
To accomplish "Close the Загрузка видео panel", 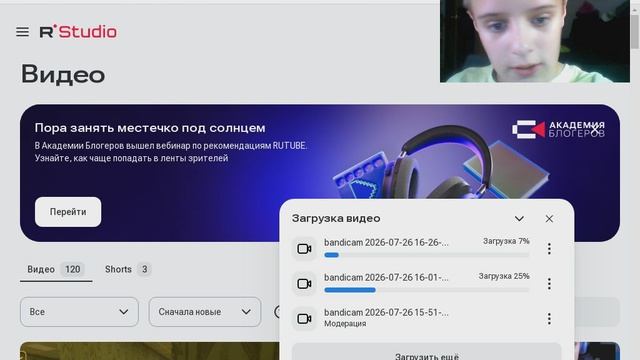I will coord(549,219).
